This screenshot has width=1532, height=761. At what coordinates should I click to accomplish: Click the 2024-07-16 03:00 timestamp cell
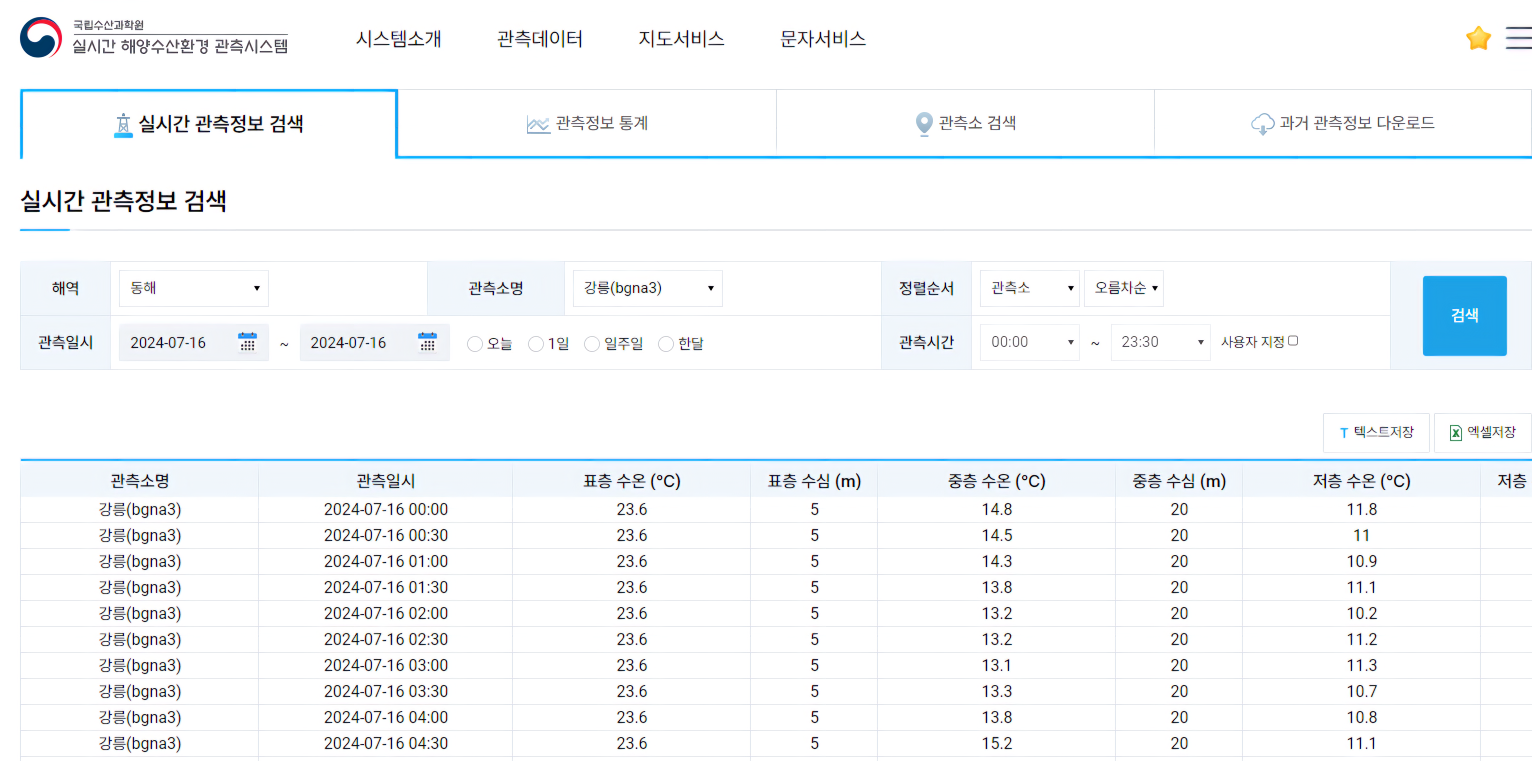click(386, 666)
